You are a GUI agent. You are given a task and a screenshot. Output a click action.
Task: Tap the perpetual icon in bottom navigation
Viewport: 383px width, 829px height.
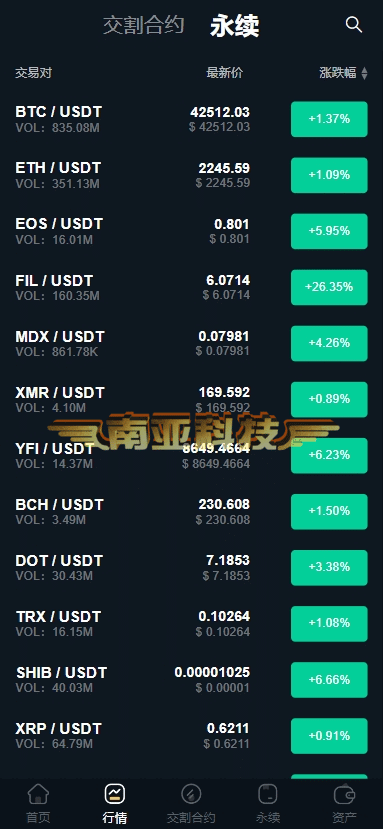(x=268, y=794)
